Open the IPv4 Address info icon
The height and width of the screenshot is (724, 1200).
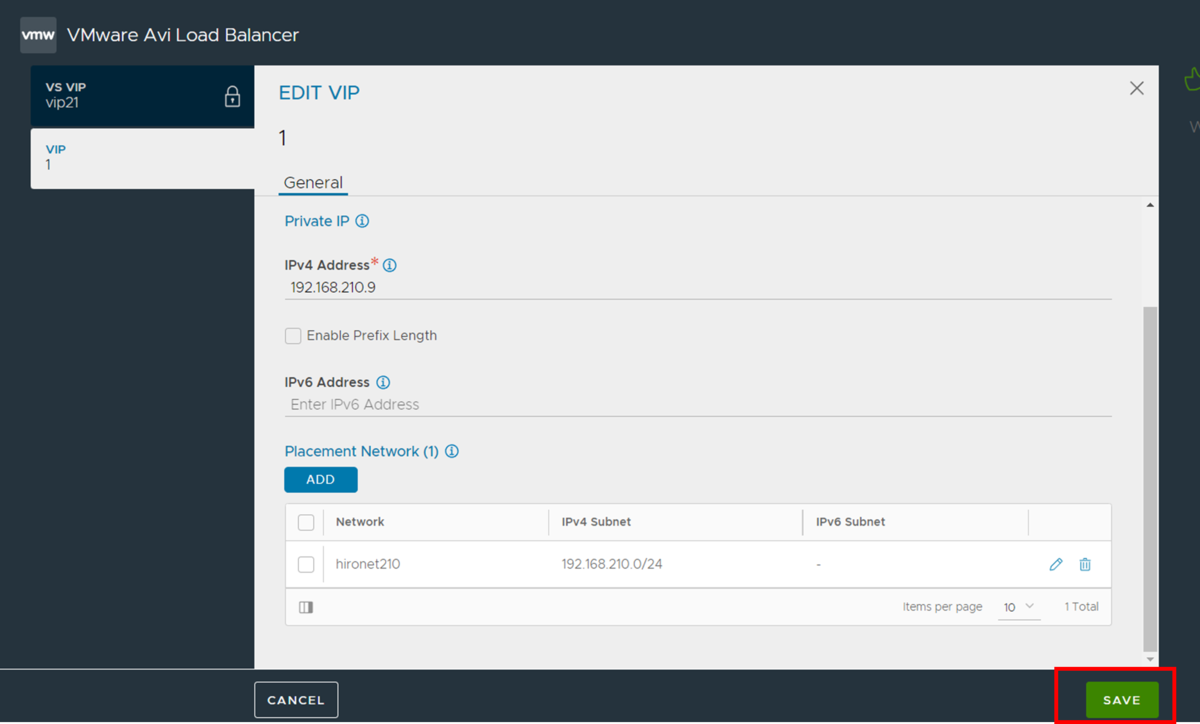390,266
